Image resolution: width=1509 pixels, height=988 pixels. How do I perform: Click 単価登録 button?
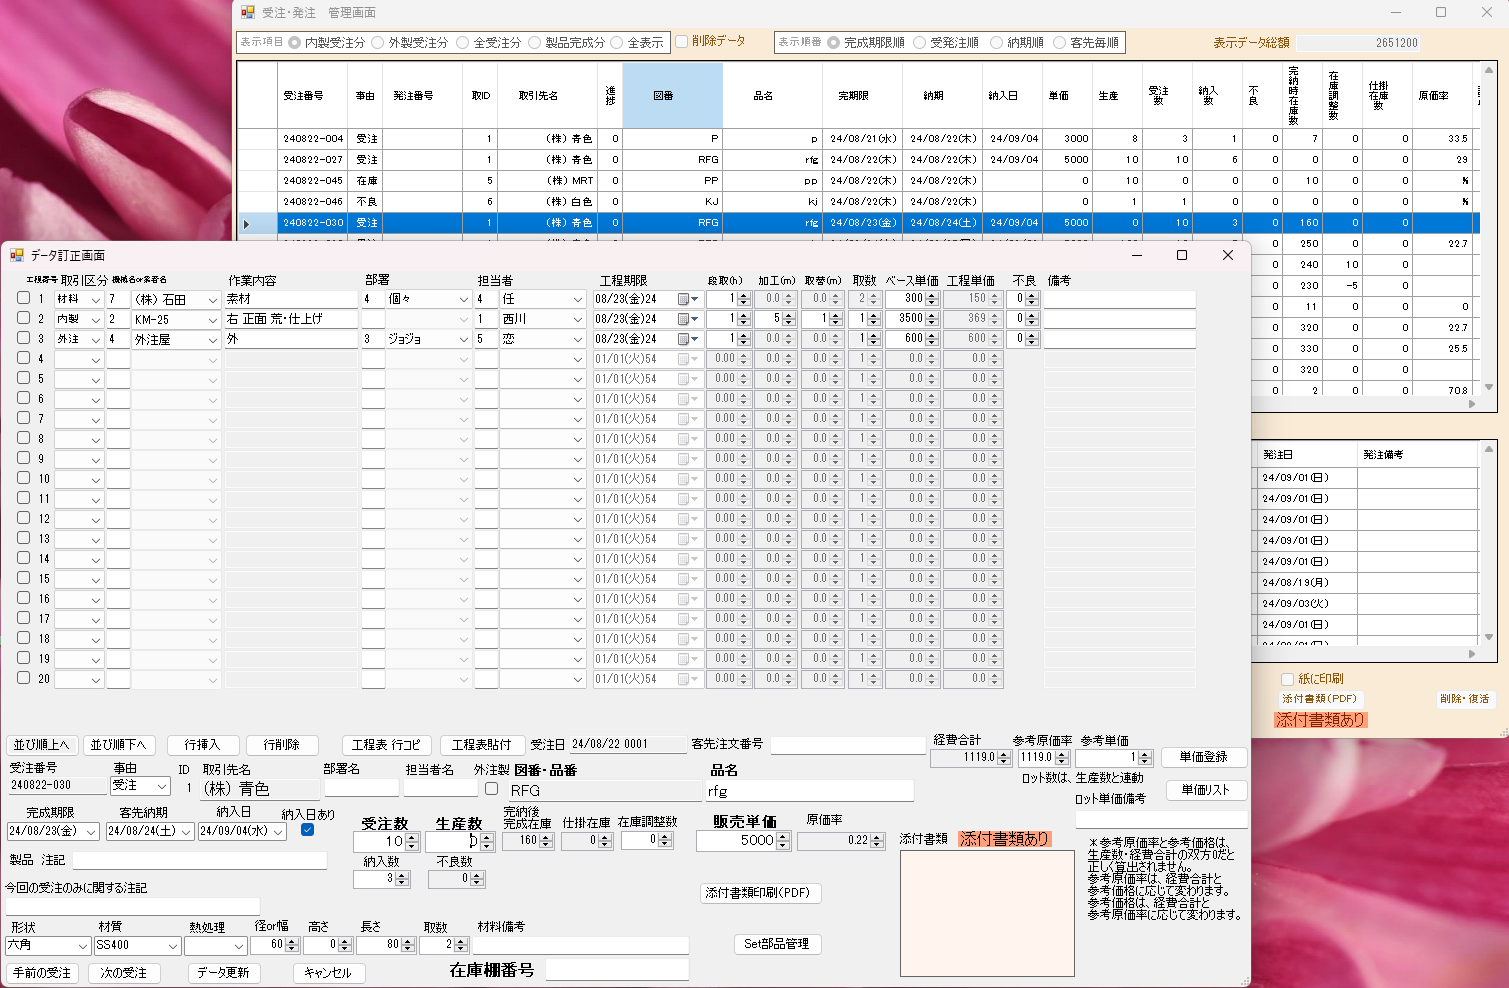1203,757
